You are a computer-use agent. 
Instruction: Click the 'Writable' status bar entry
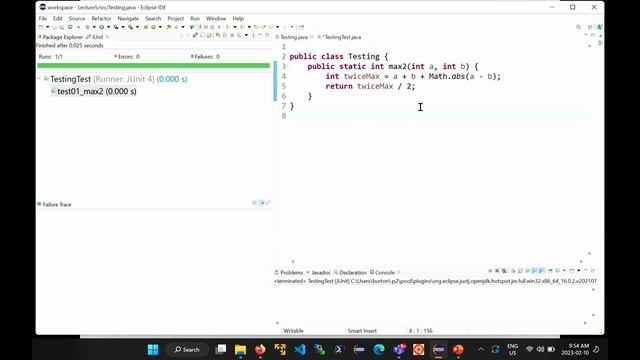(x=293, y=331)
